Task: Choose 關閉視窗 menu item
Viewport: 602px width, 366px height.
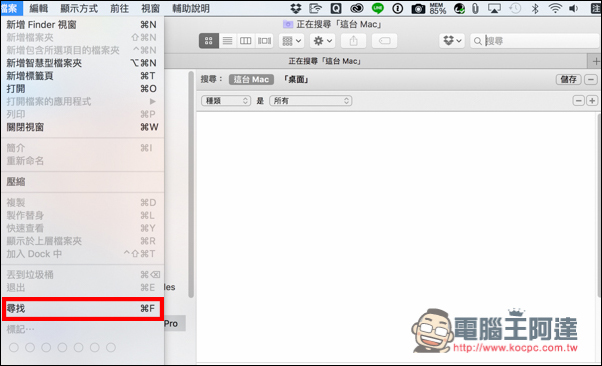Action: pyautogui.click(x=82, y=127)
